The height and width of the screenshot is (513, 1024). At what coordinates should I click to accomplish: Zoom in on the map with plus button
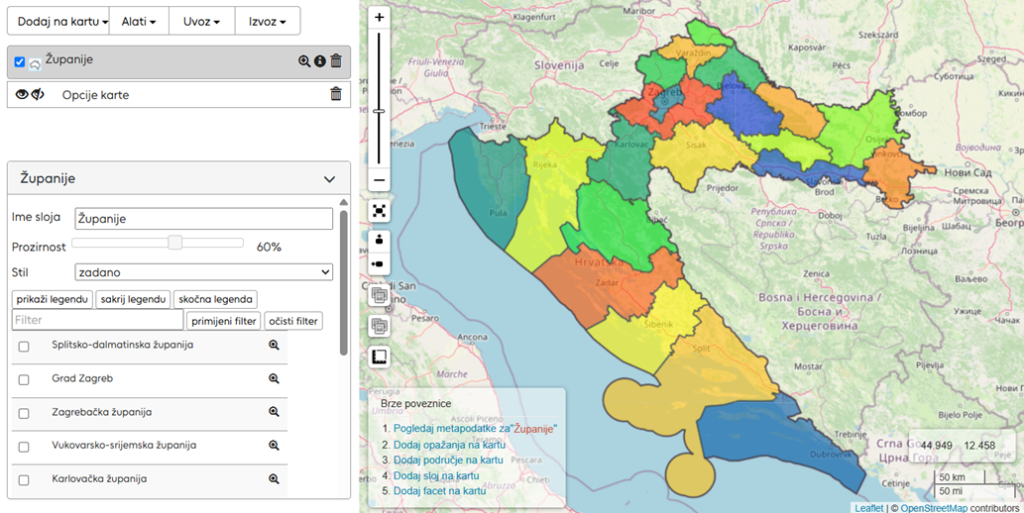click(379, 18)
